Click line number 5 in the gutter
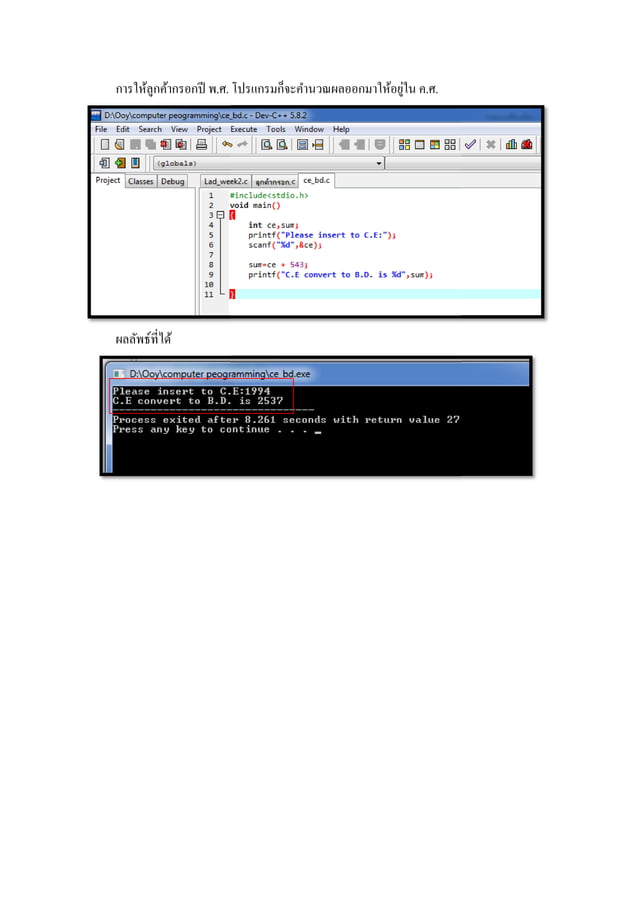638x902 pixels. click(x=211, y=235)
